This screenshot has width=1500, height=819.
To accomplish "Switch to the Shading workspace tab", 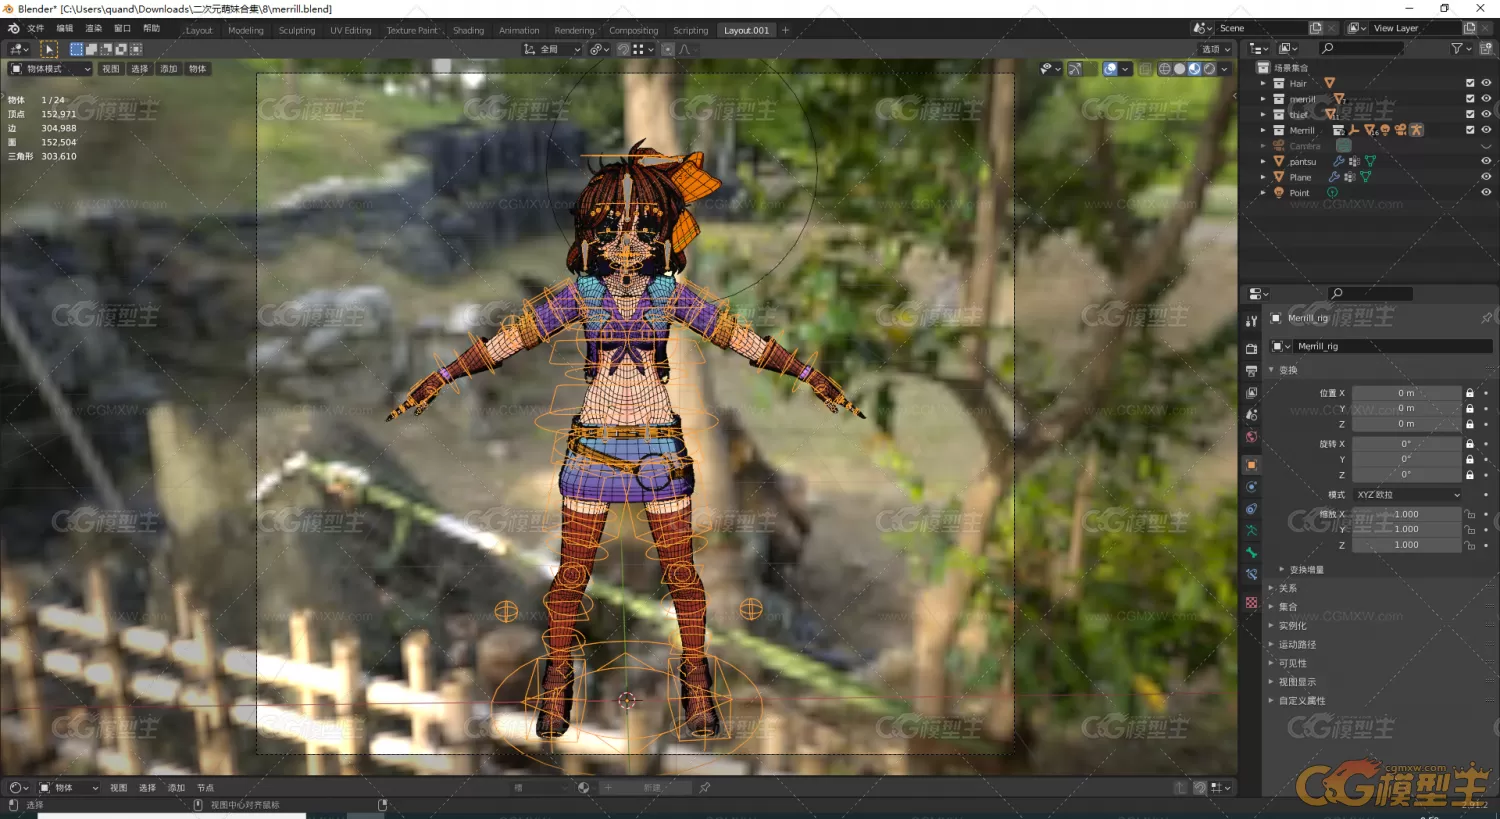I will [468, 31].
